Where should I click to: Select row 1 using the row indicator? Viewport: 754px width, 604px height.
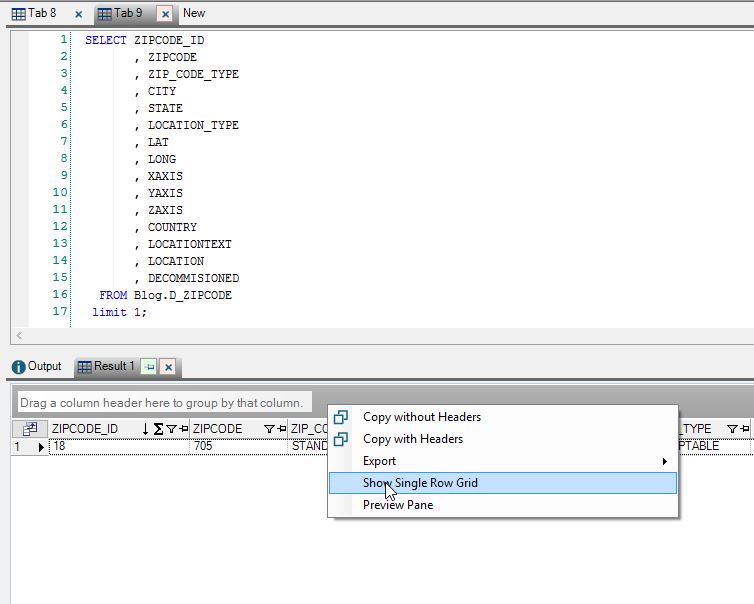click(x=30, y=447)
